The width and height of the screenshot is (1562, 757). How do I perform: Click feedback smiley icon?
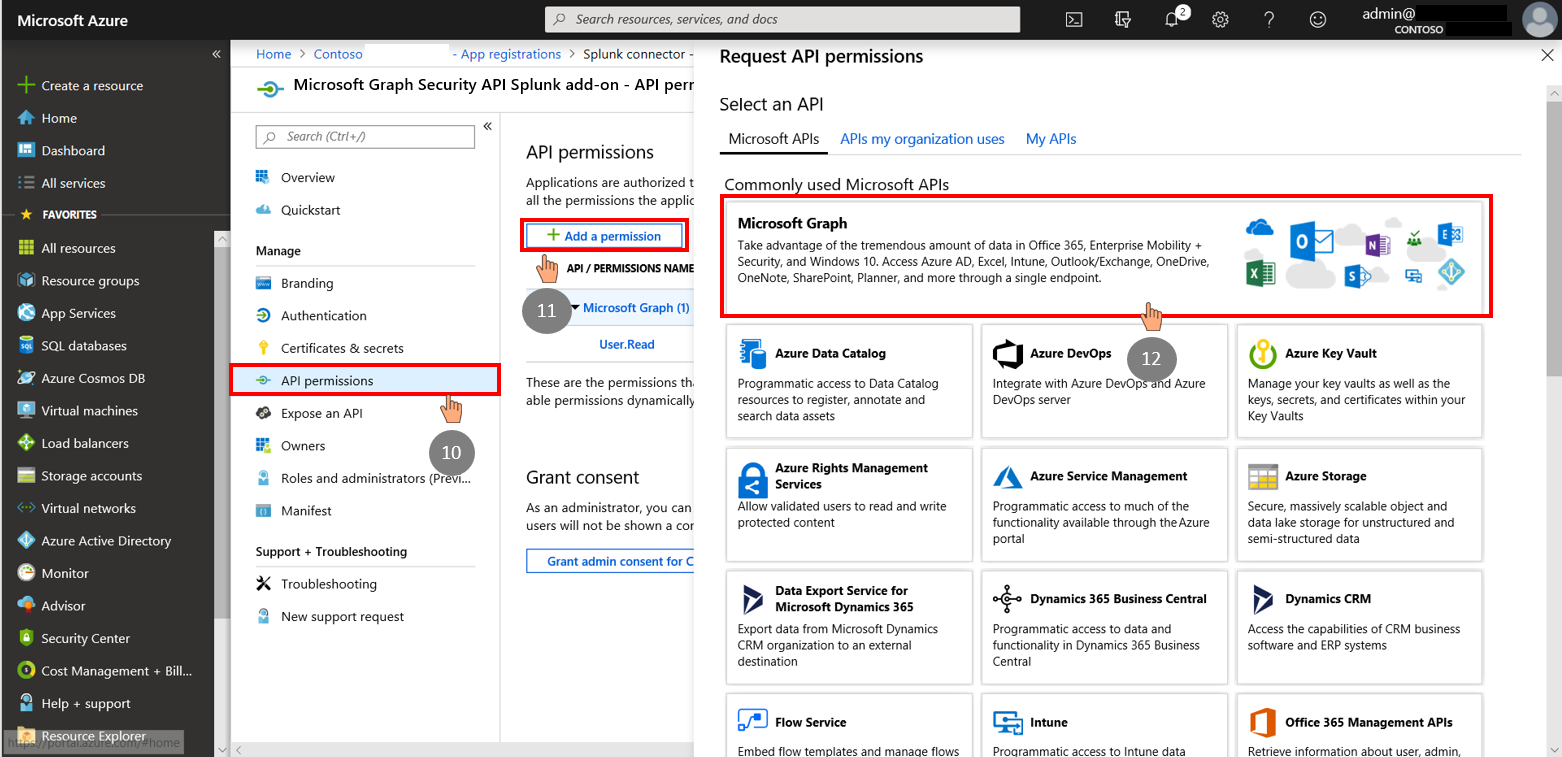1318,19
